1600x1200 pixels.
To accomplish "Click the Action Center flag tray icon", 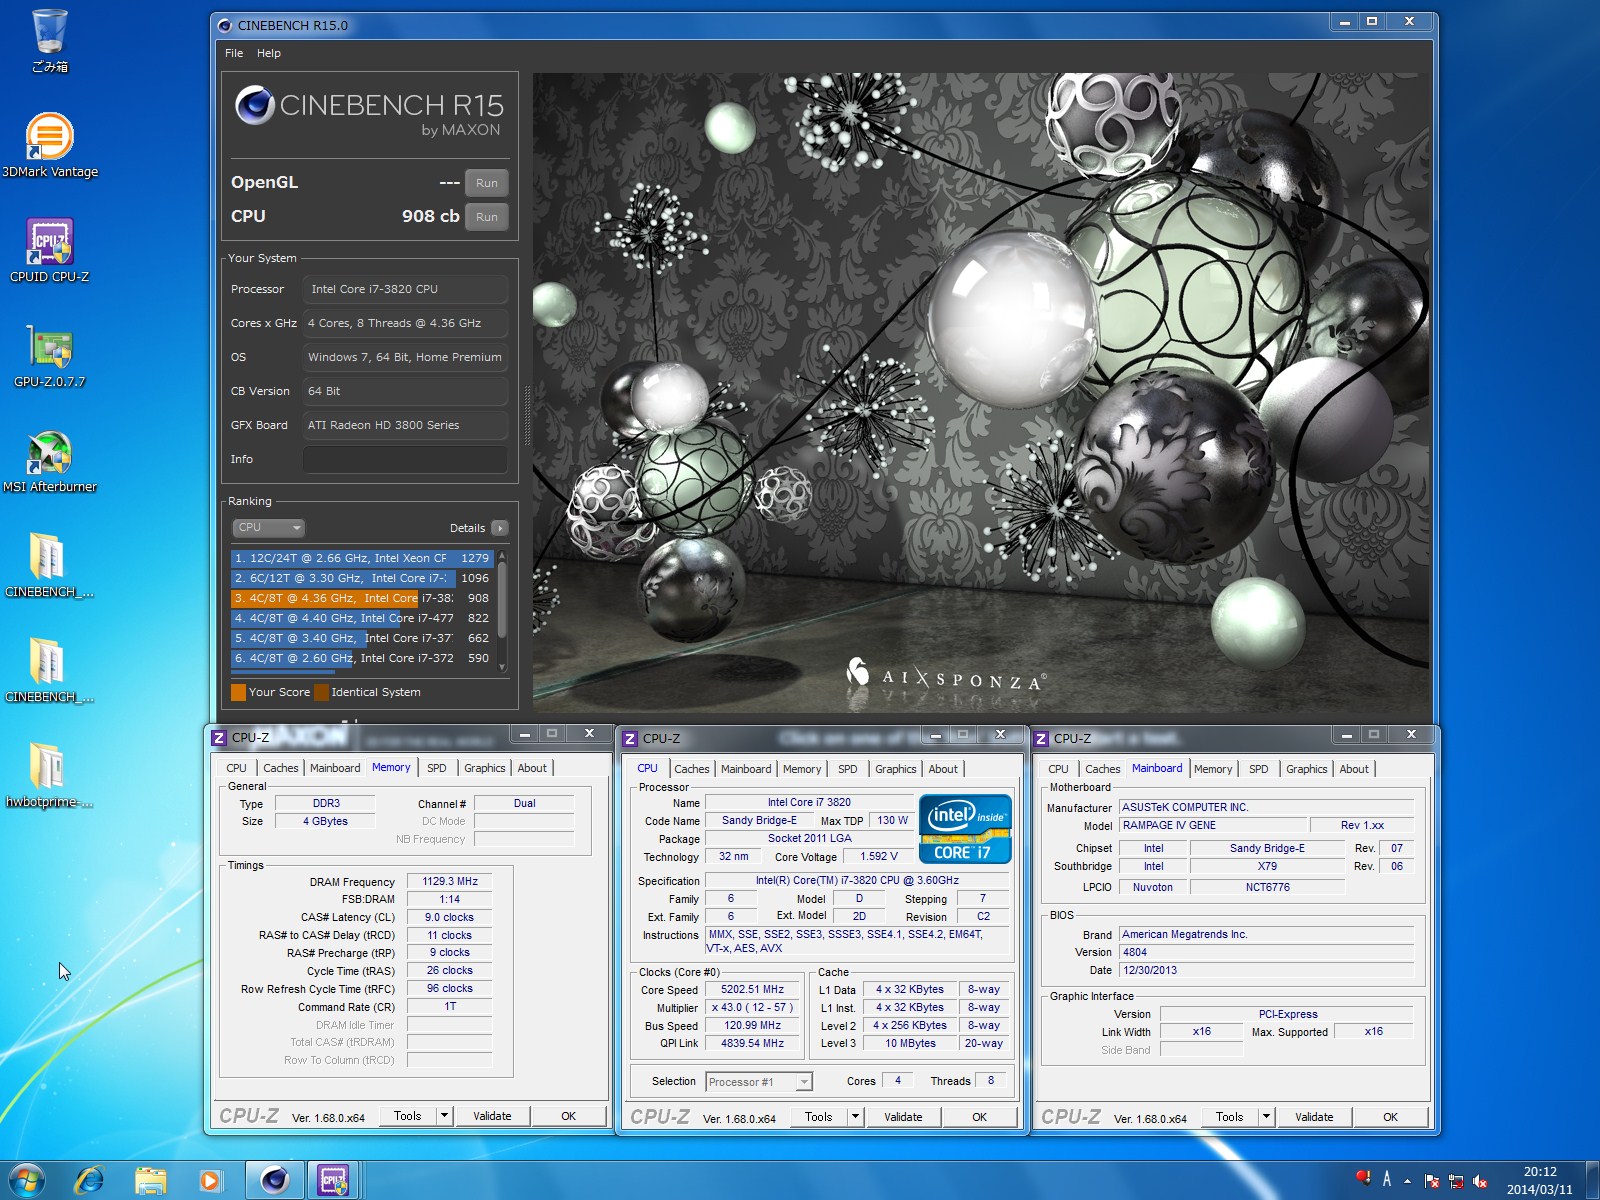I will click(x=1432, y=1182).
